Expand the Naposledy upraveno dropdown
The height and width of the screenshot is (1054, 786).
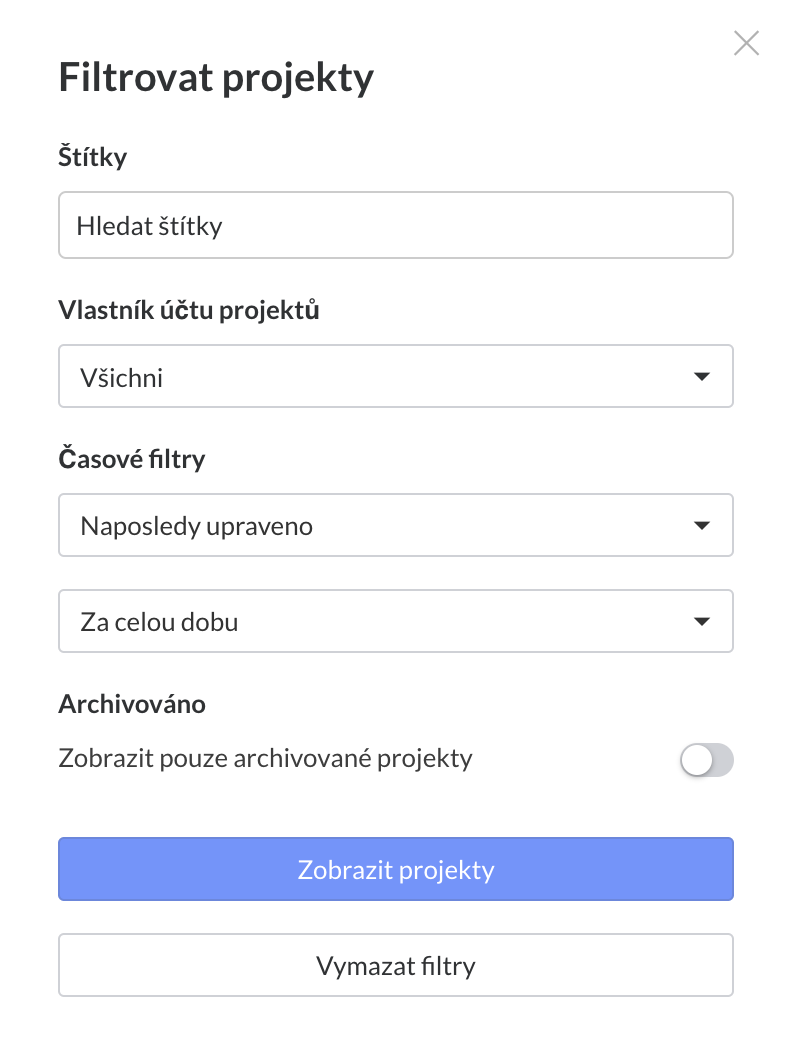[x=395, y=525]
